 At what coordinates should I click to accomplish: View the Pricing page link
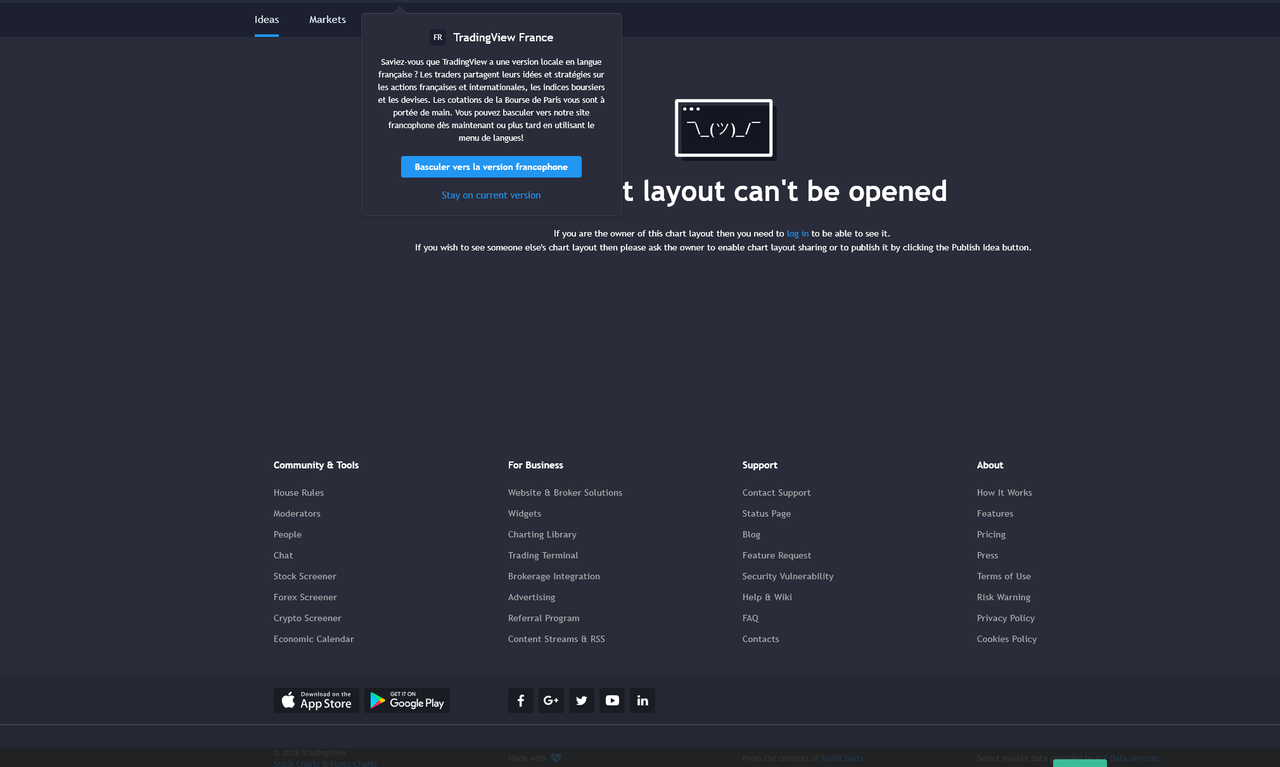coord(991,534)
